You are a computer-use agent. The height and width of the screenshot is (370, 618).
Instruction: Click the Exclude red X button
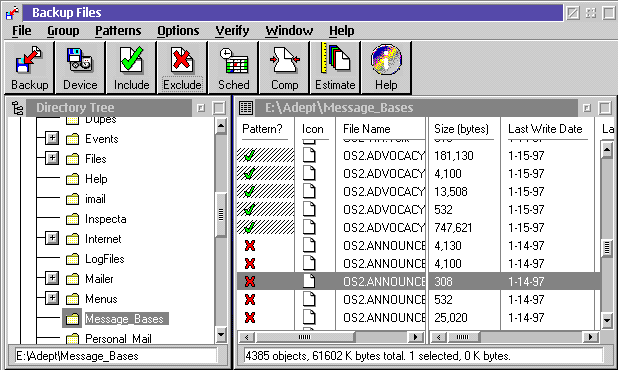coord(182,68)
